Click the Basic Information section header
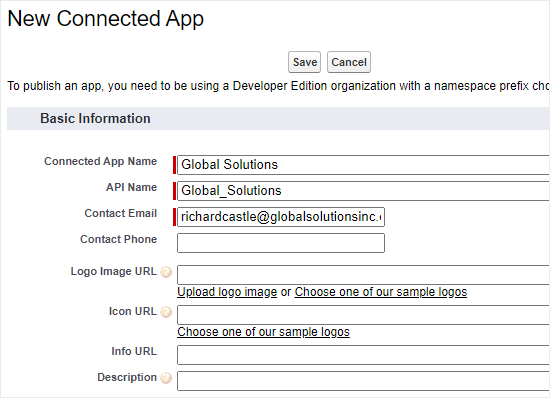Viewport: 550px width, 398px height. pos(95,119)
